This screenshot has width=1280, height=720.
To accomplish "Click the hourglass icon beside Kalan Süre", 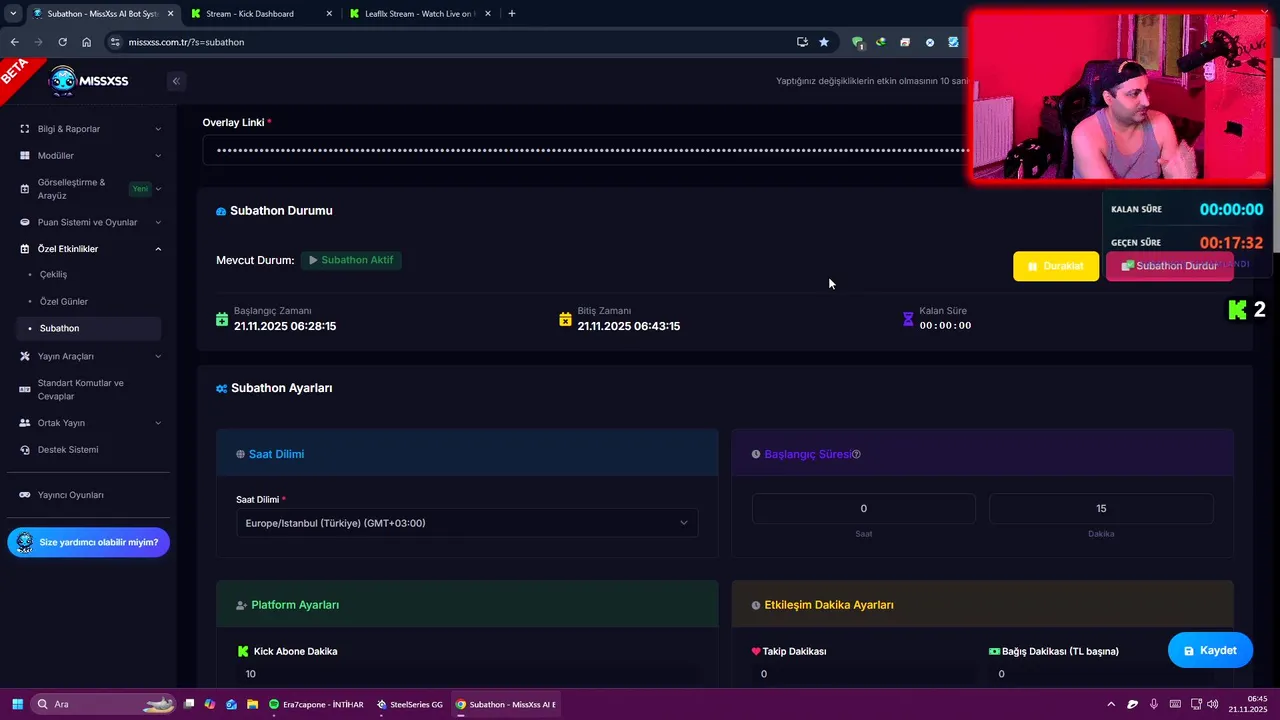I will 908,319.
